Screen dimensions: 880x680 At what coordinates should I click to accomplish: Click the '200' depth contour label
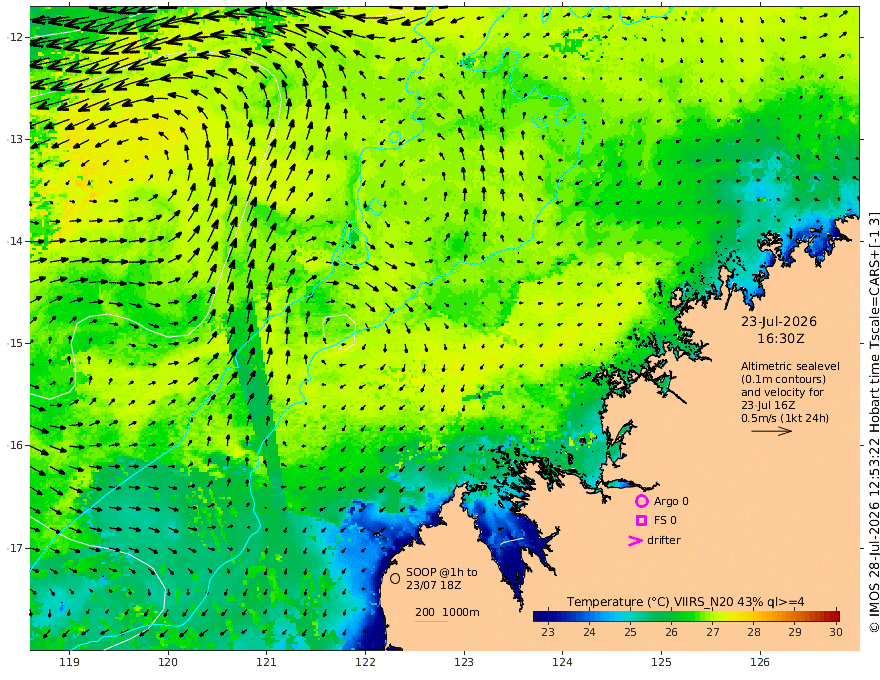coord(425,612)
